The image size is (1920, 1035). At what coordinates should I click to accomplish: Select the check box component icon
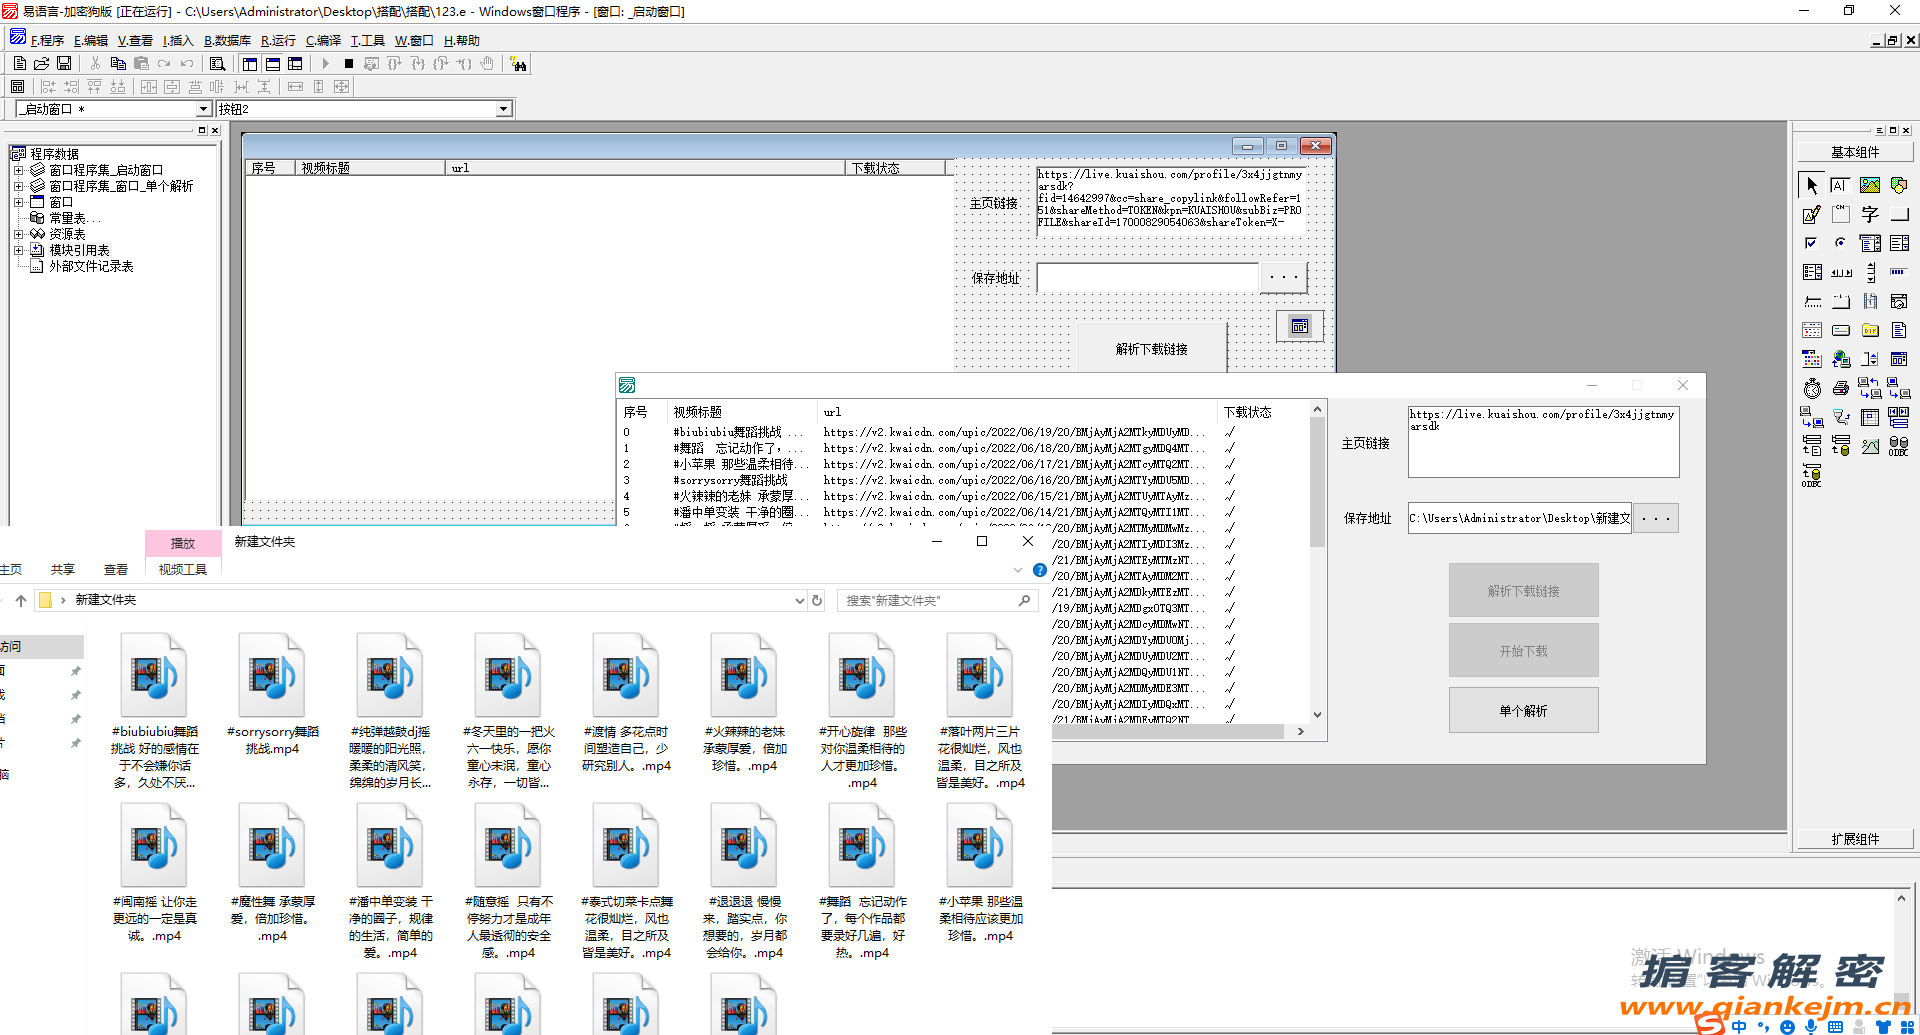(1812, 243)
